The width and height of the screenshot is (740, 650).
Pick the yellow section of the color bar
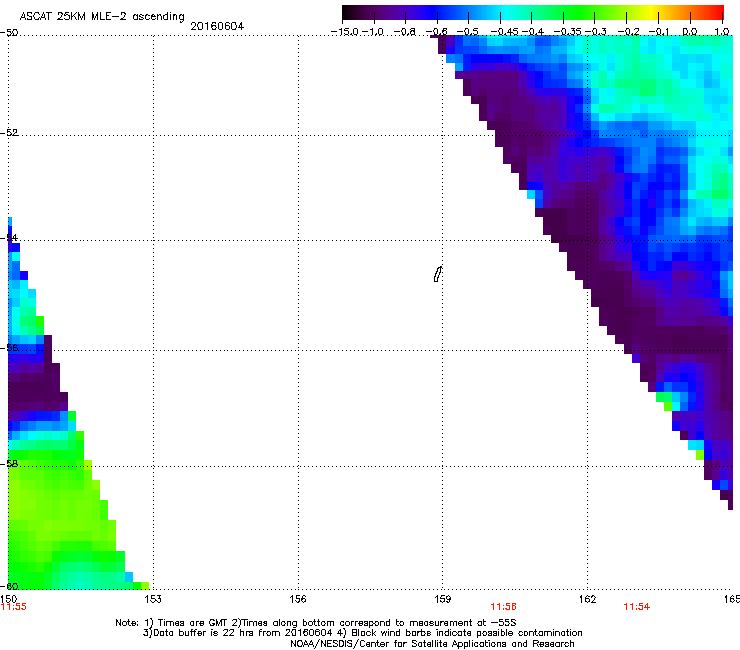[651, 12]
